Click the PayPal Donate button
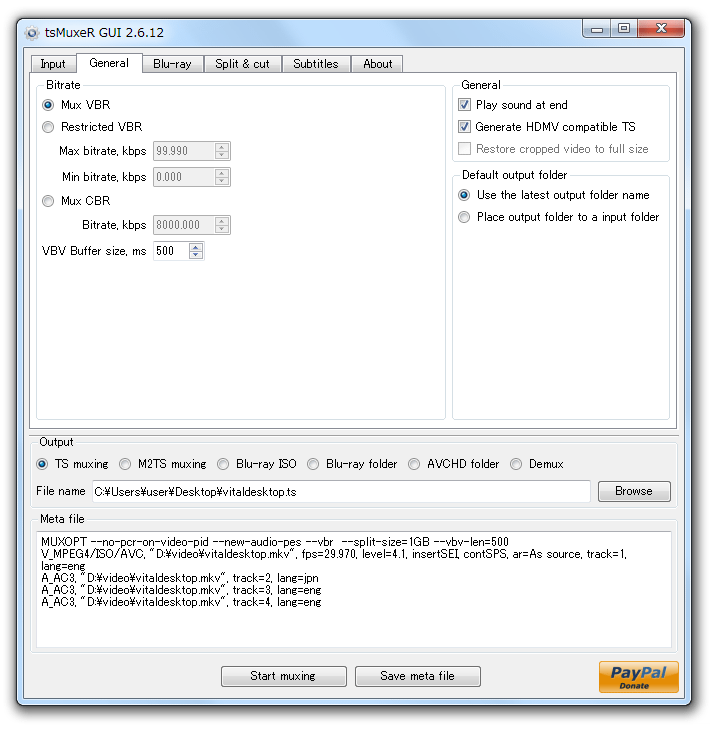The height and width of the screenshot is (729, 713). (x=639, y=676)
